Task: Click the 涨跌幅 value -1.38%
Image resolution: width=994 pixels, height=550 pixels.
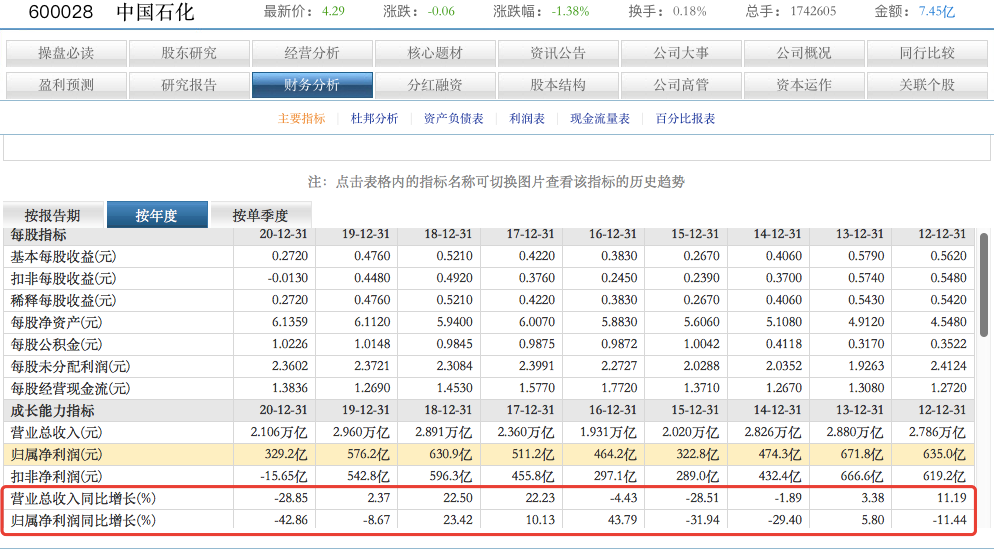Action: point(570,11)
